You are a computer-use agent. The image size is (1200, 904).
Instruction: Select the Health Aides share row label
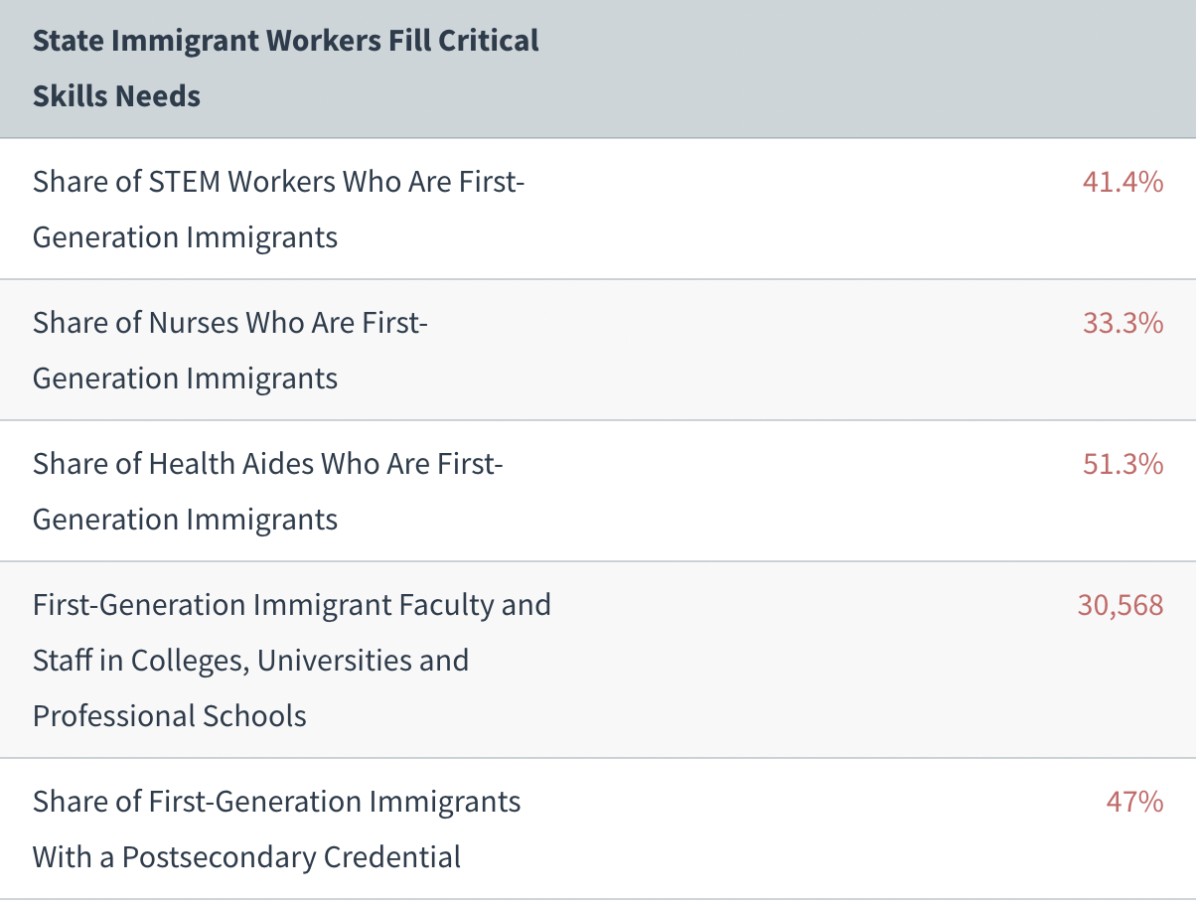[268, 491]
